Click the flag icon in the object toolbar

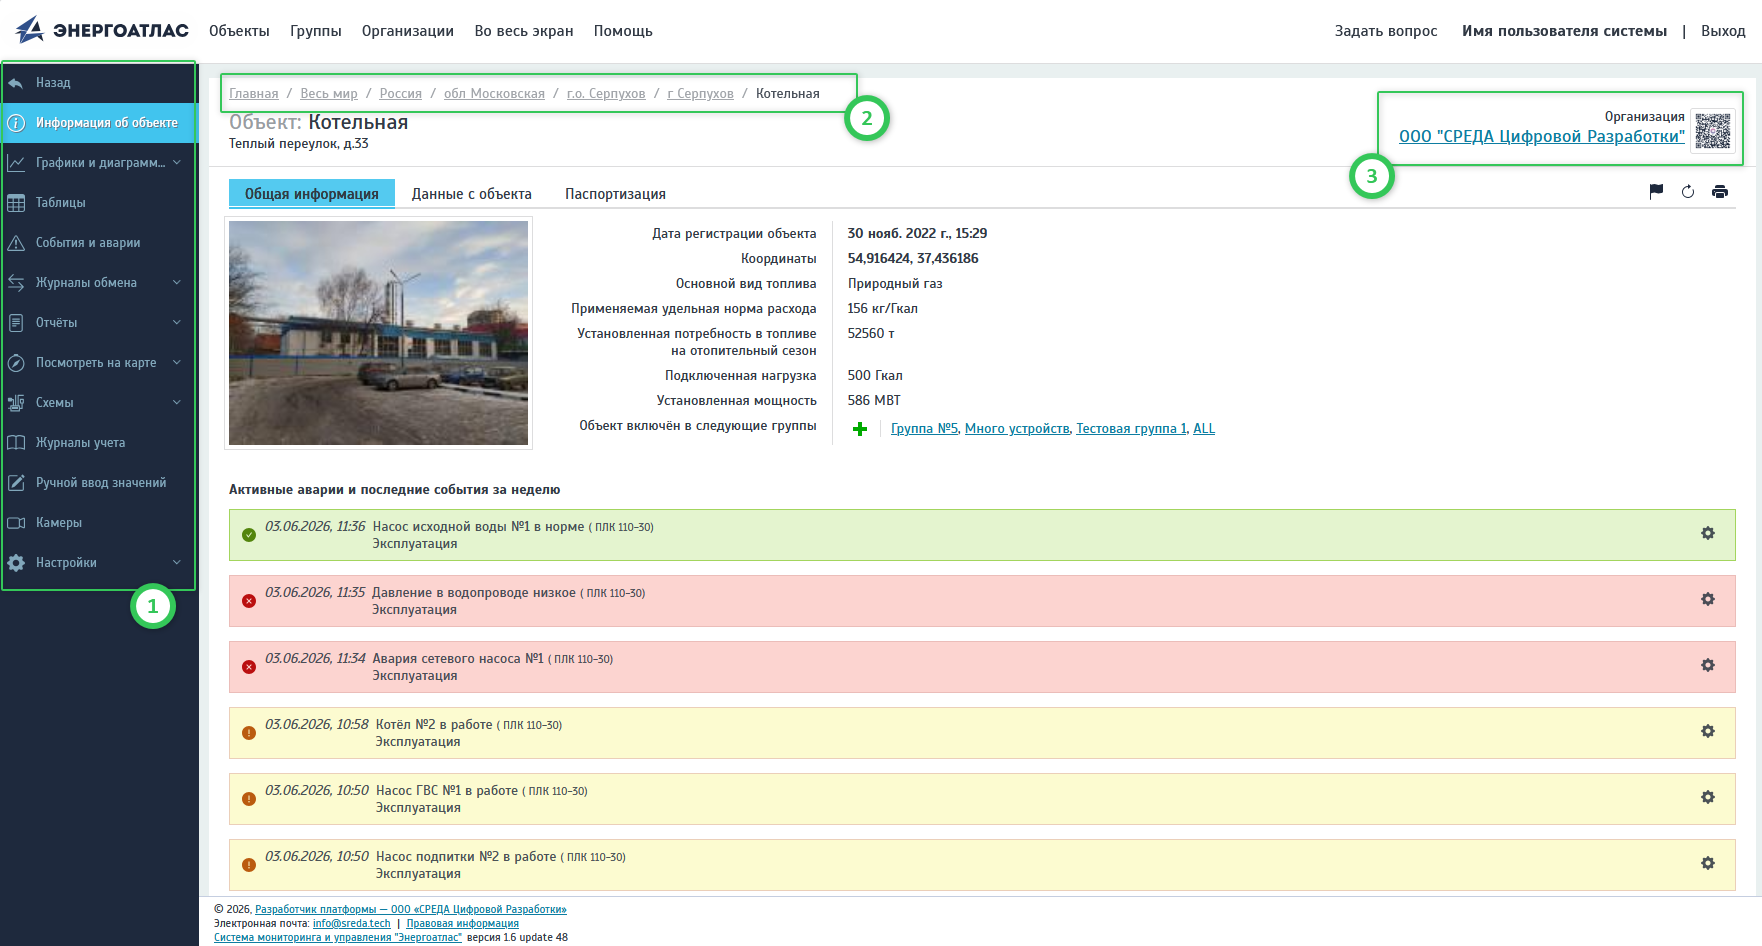[x=1656, y=192]
